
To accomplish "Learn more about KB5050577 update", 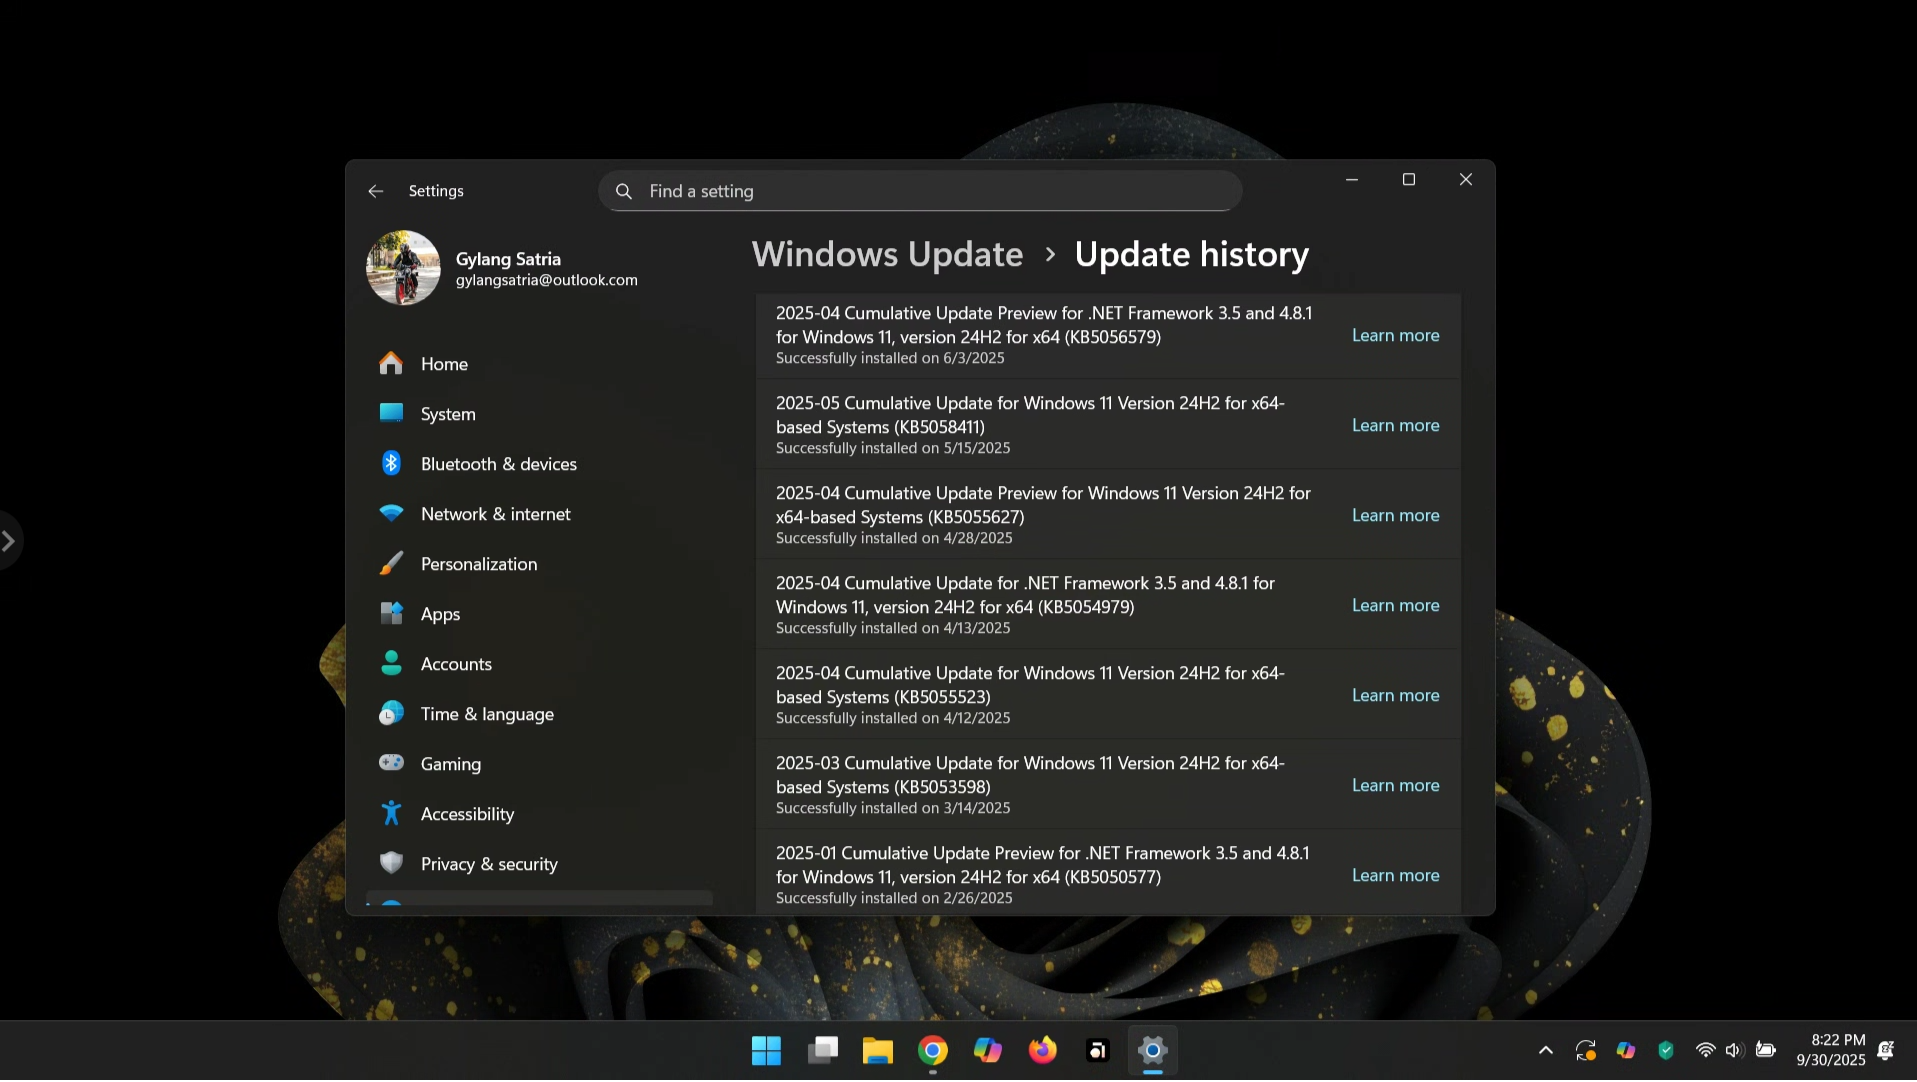I will point(1396,876).
